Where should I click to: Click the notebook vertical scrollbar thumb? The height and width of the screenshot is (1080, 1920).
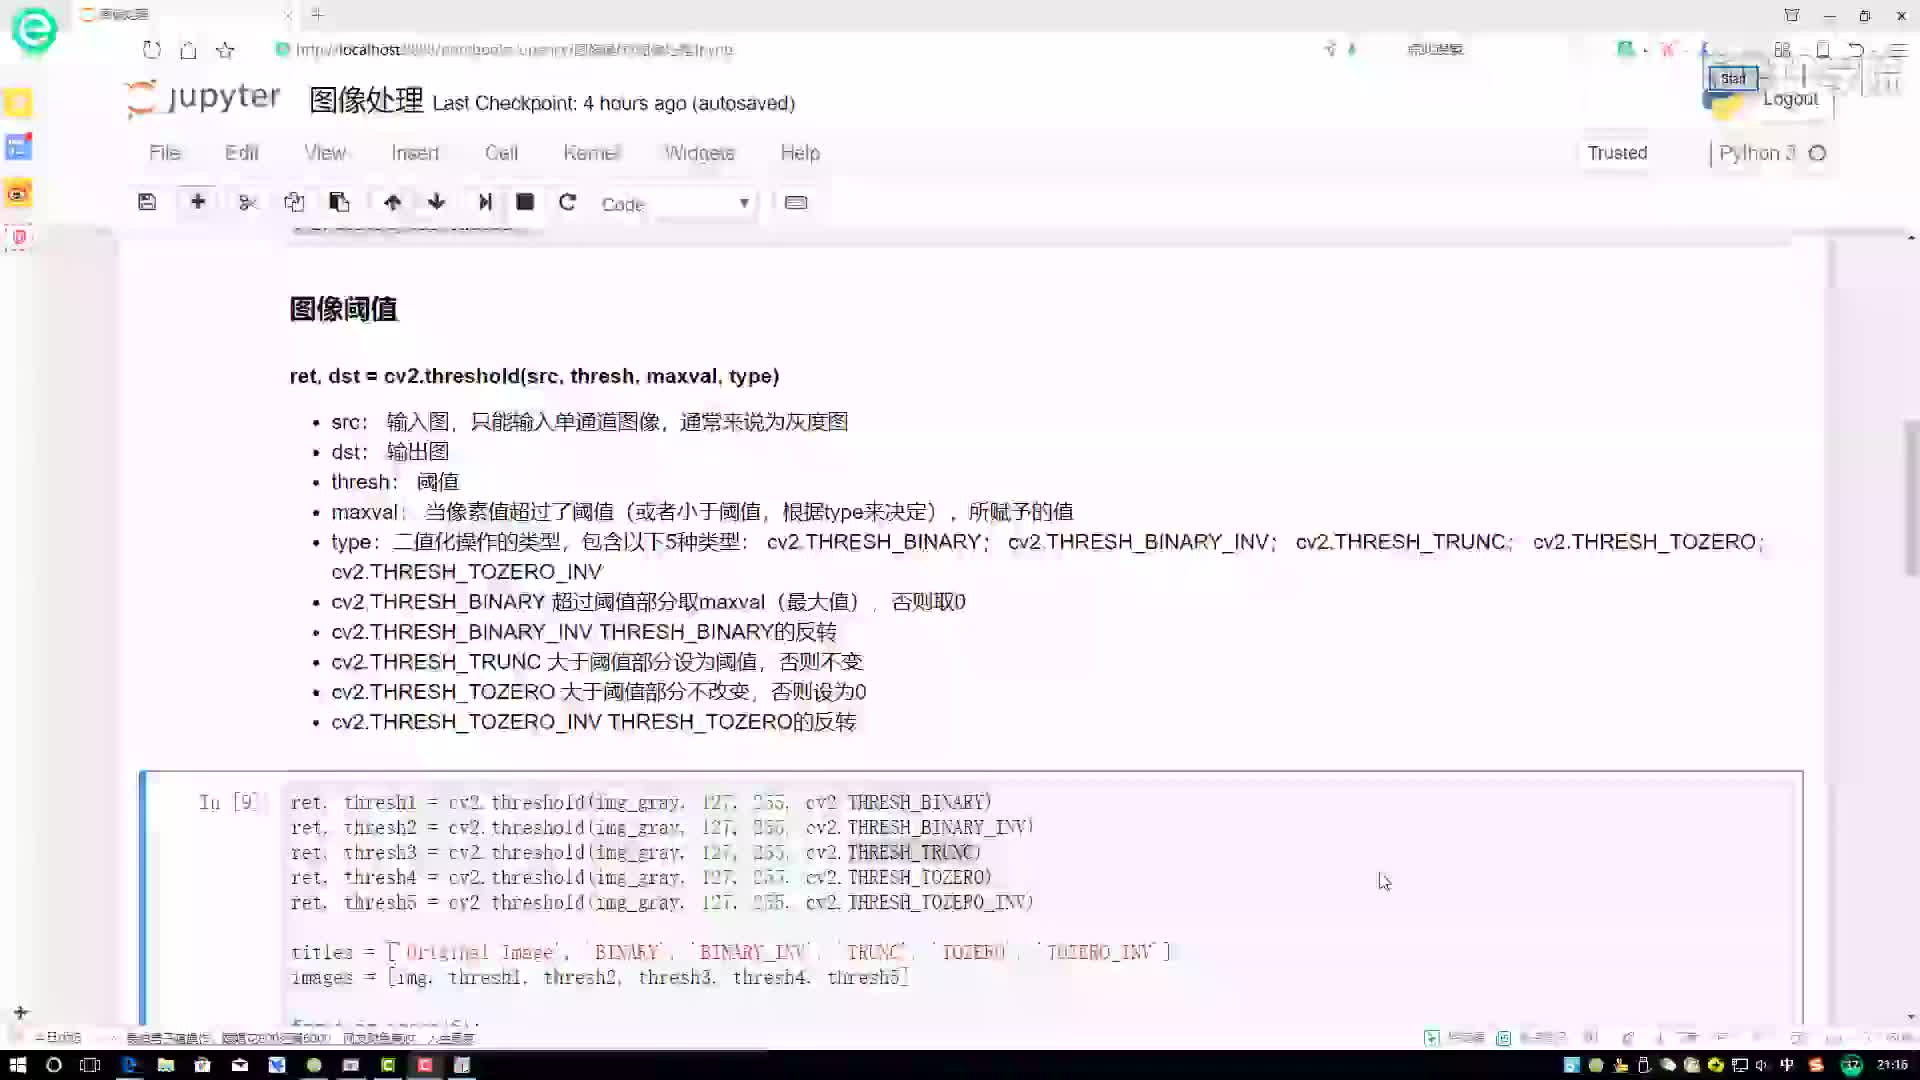click(x=1912, y=498)
